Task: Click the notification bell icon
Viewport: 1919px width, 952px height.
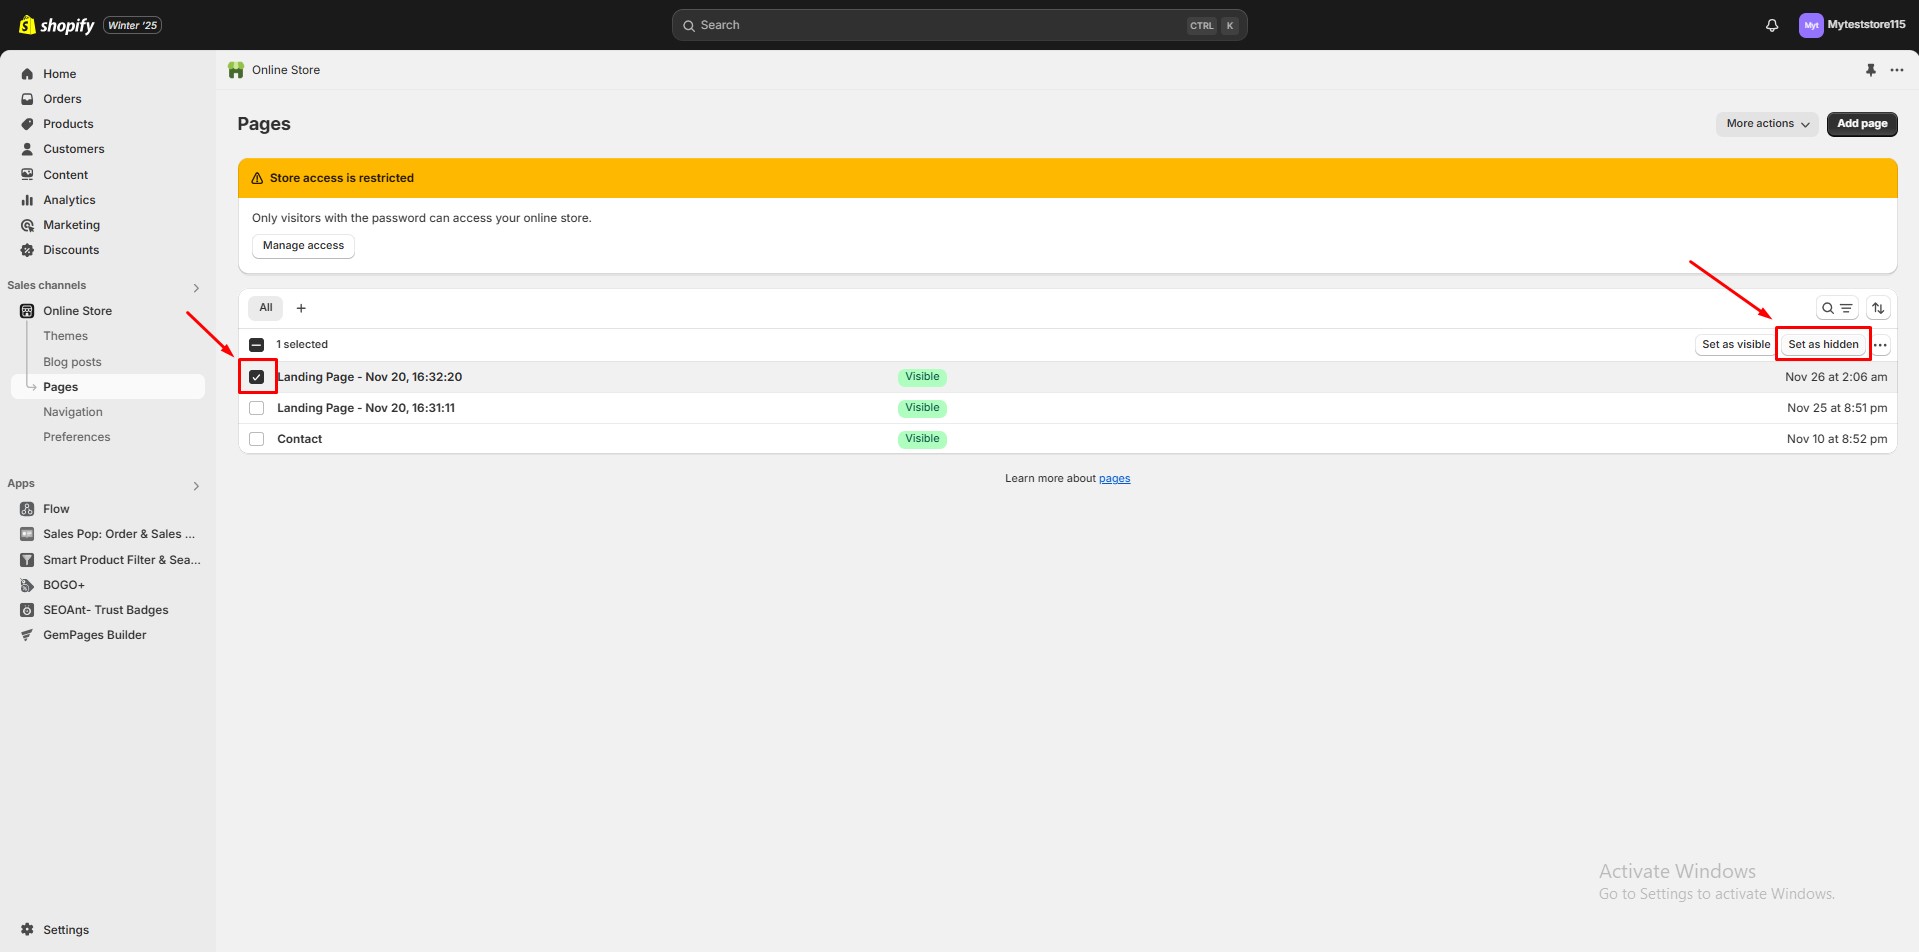Action: (x=1771, y=25)
